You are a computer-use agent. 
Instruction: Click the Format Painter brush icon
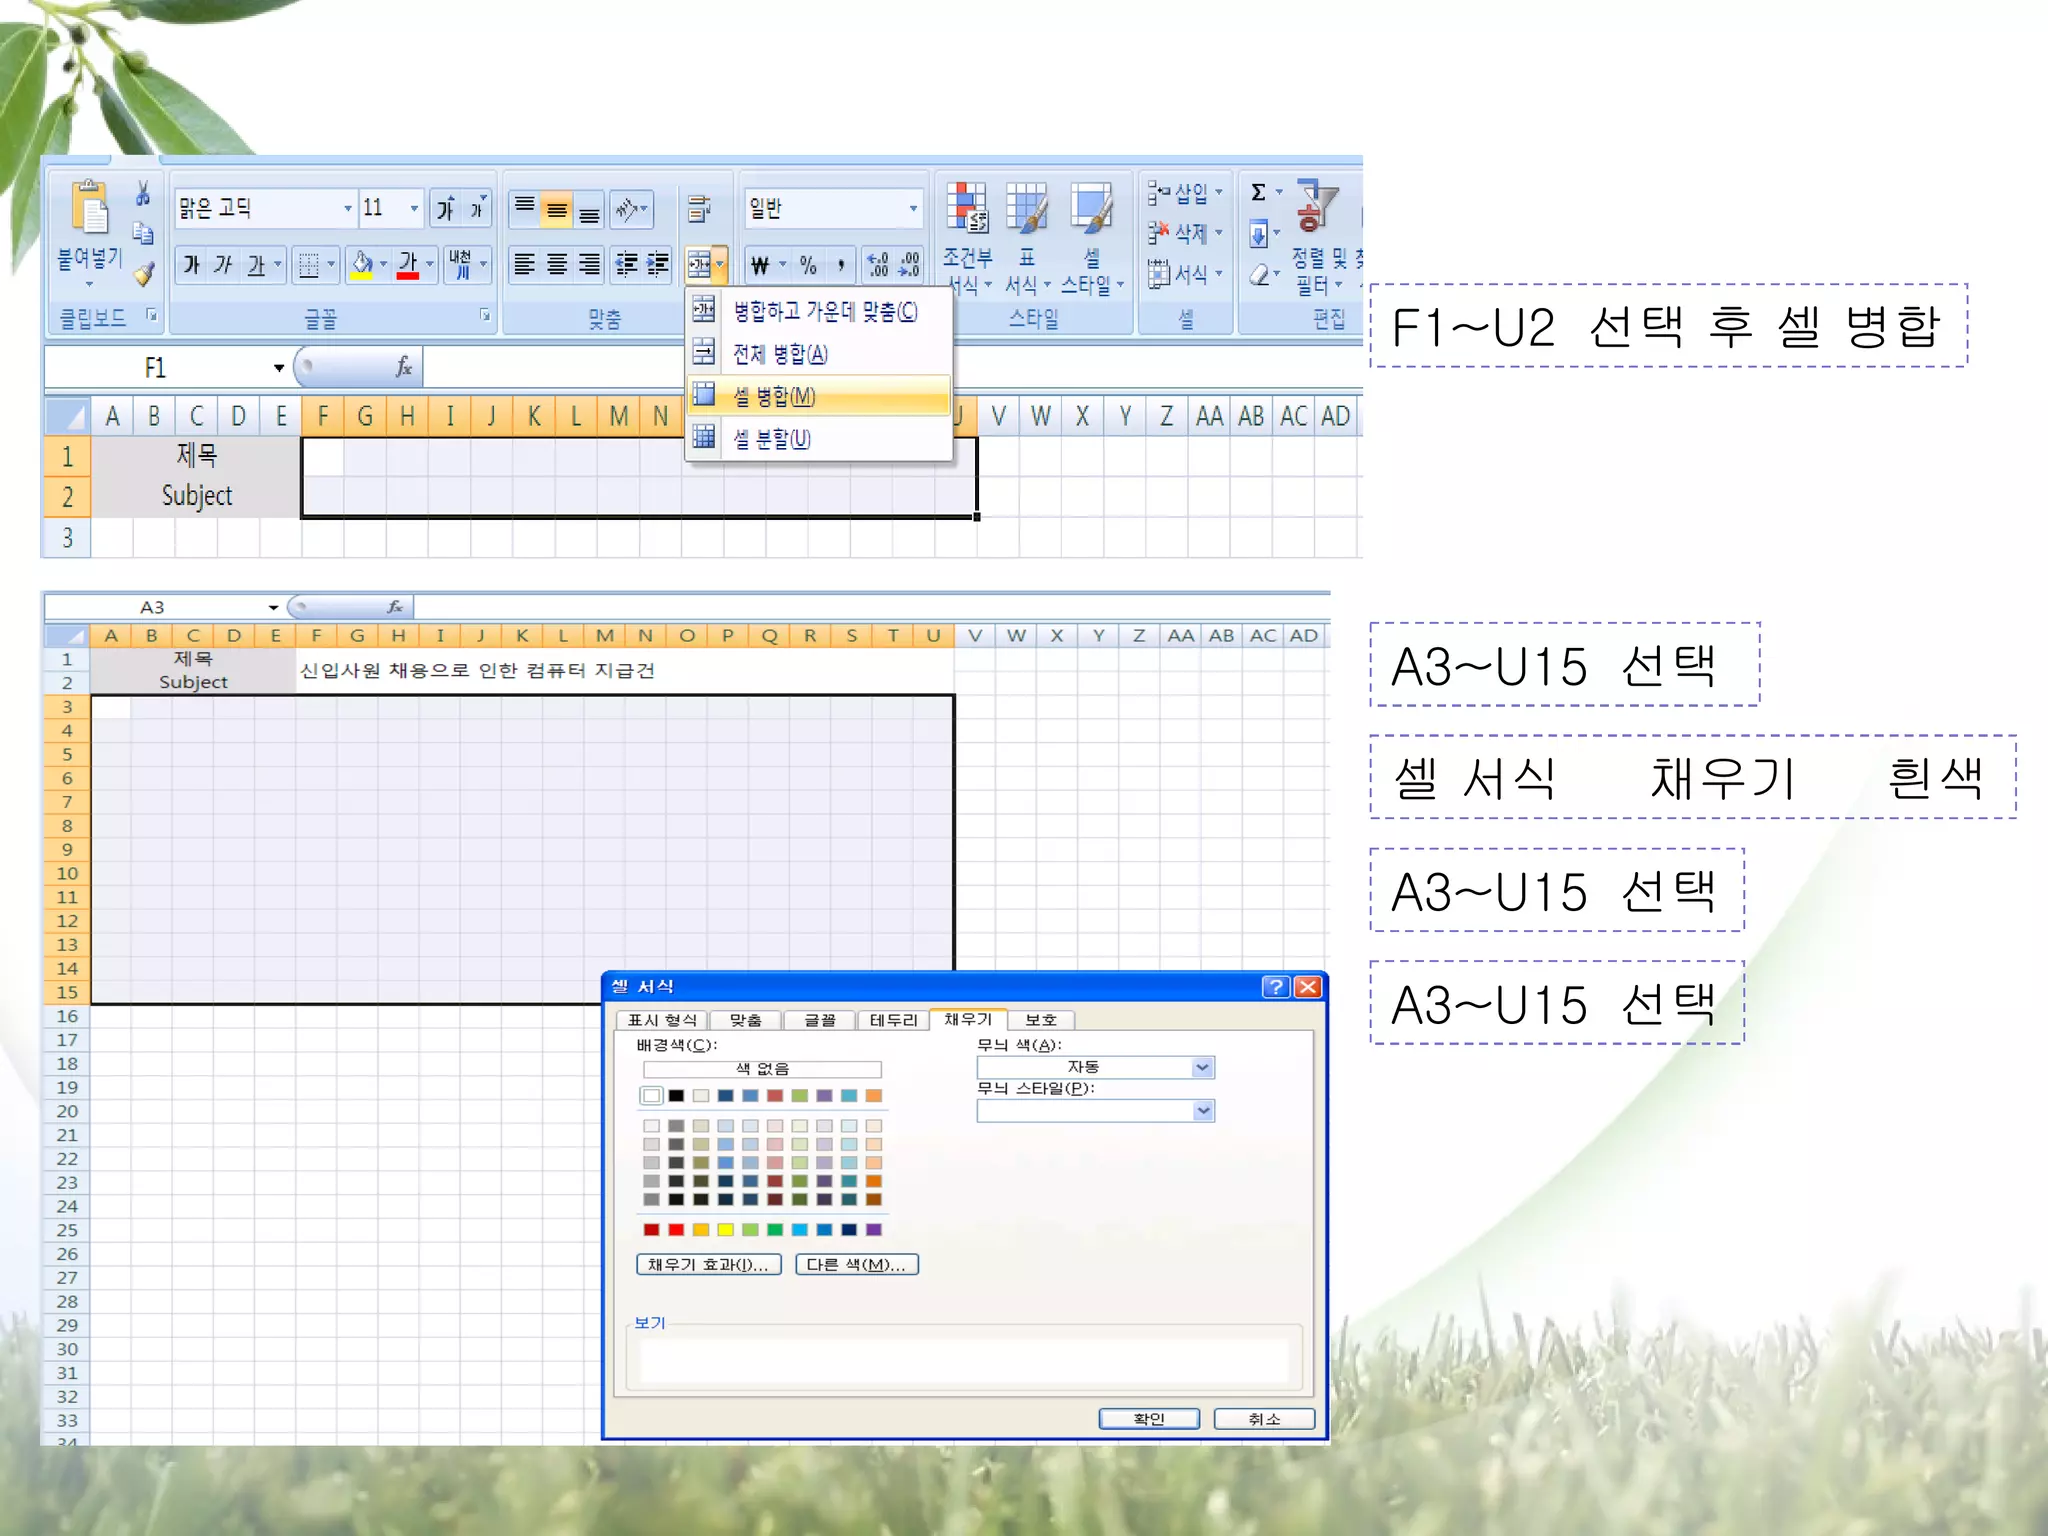[144, 273]
